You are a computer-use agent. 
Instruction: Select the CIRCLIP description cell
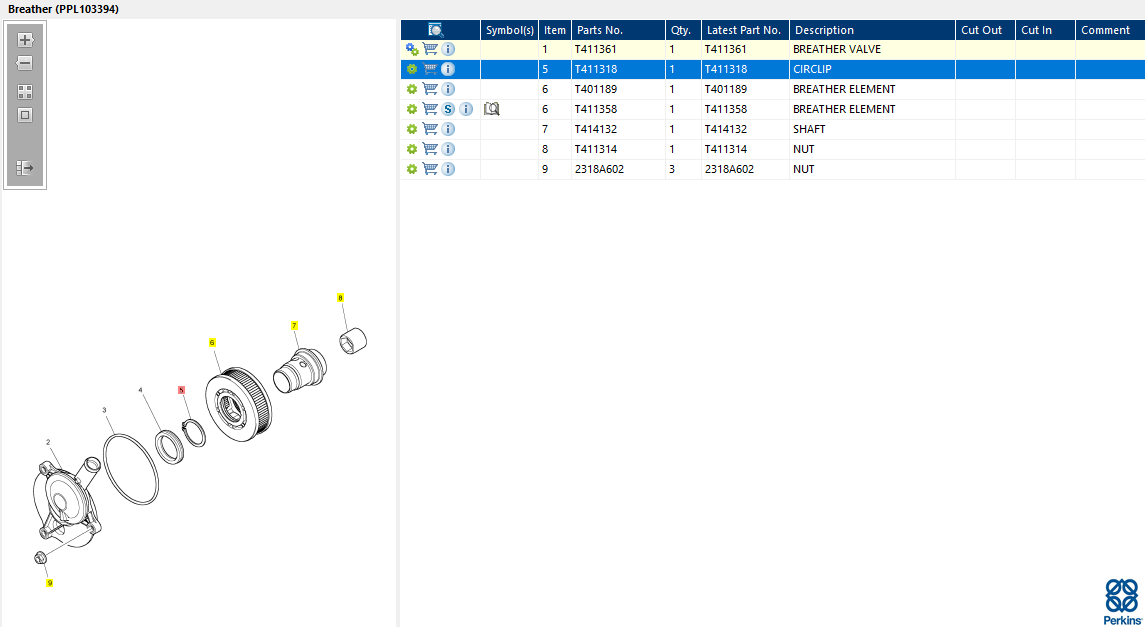tap(873, 69)
